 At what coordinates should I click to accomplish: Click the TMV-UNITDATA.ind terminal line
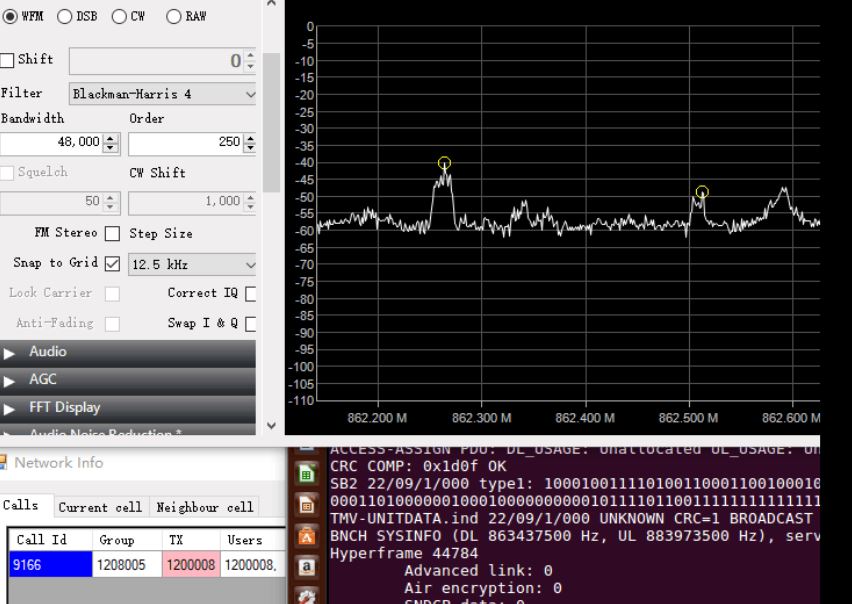coord(572,519)
